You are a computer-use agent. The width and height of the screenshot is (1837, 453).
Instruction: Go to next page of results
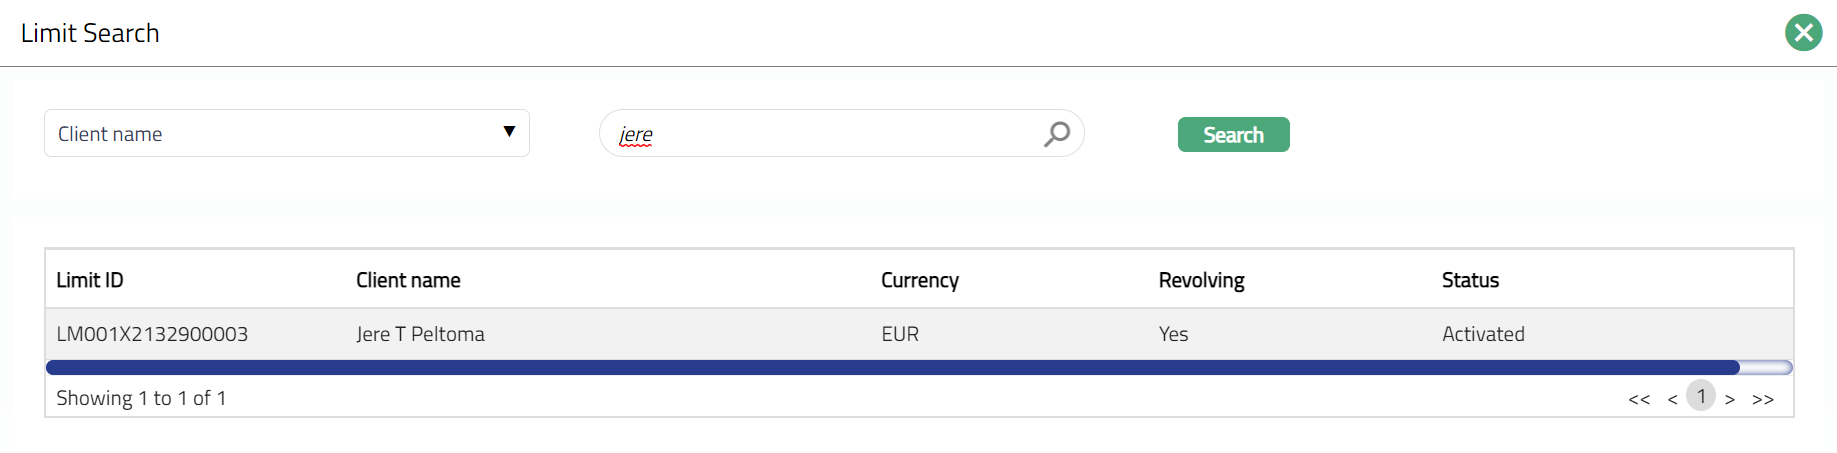1729,399
